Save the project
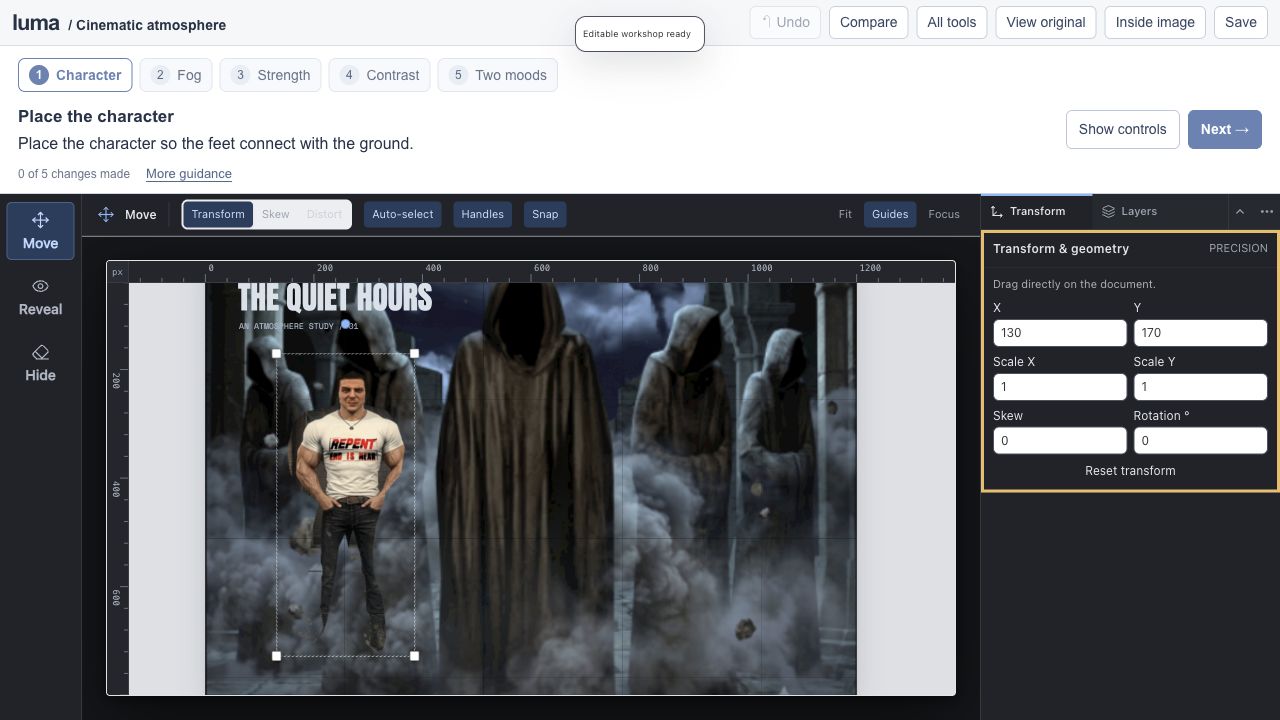1280x720 pixels. pos(1240,22)
